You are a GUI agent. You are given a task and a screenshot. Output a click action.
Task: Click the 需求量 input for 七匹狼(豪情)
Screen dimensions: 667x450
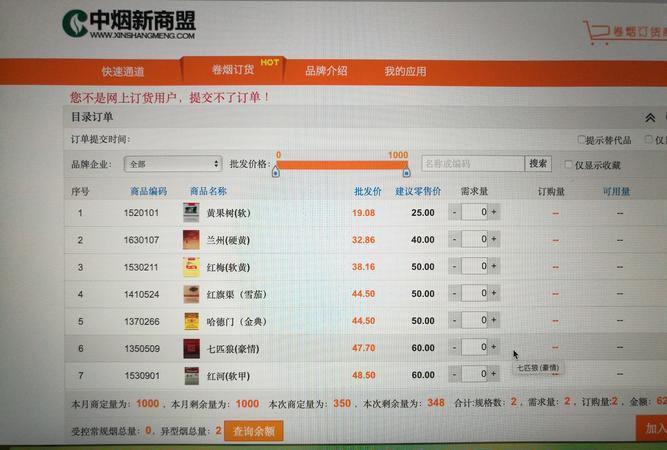click(474, 347)
